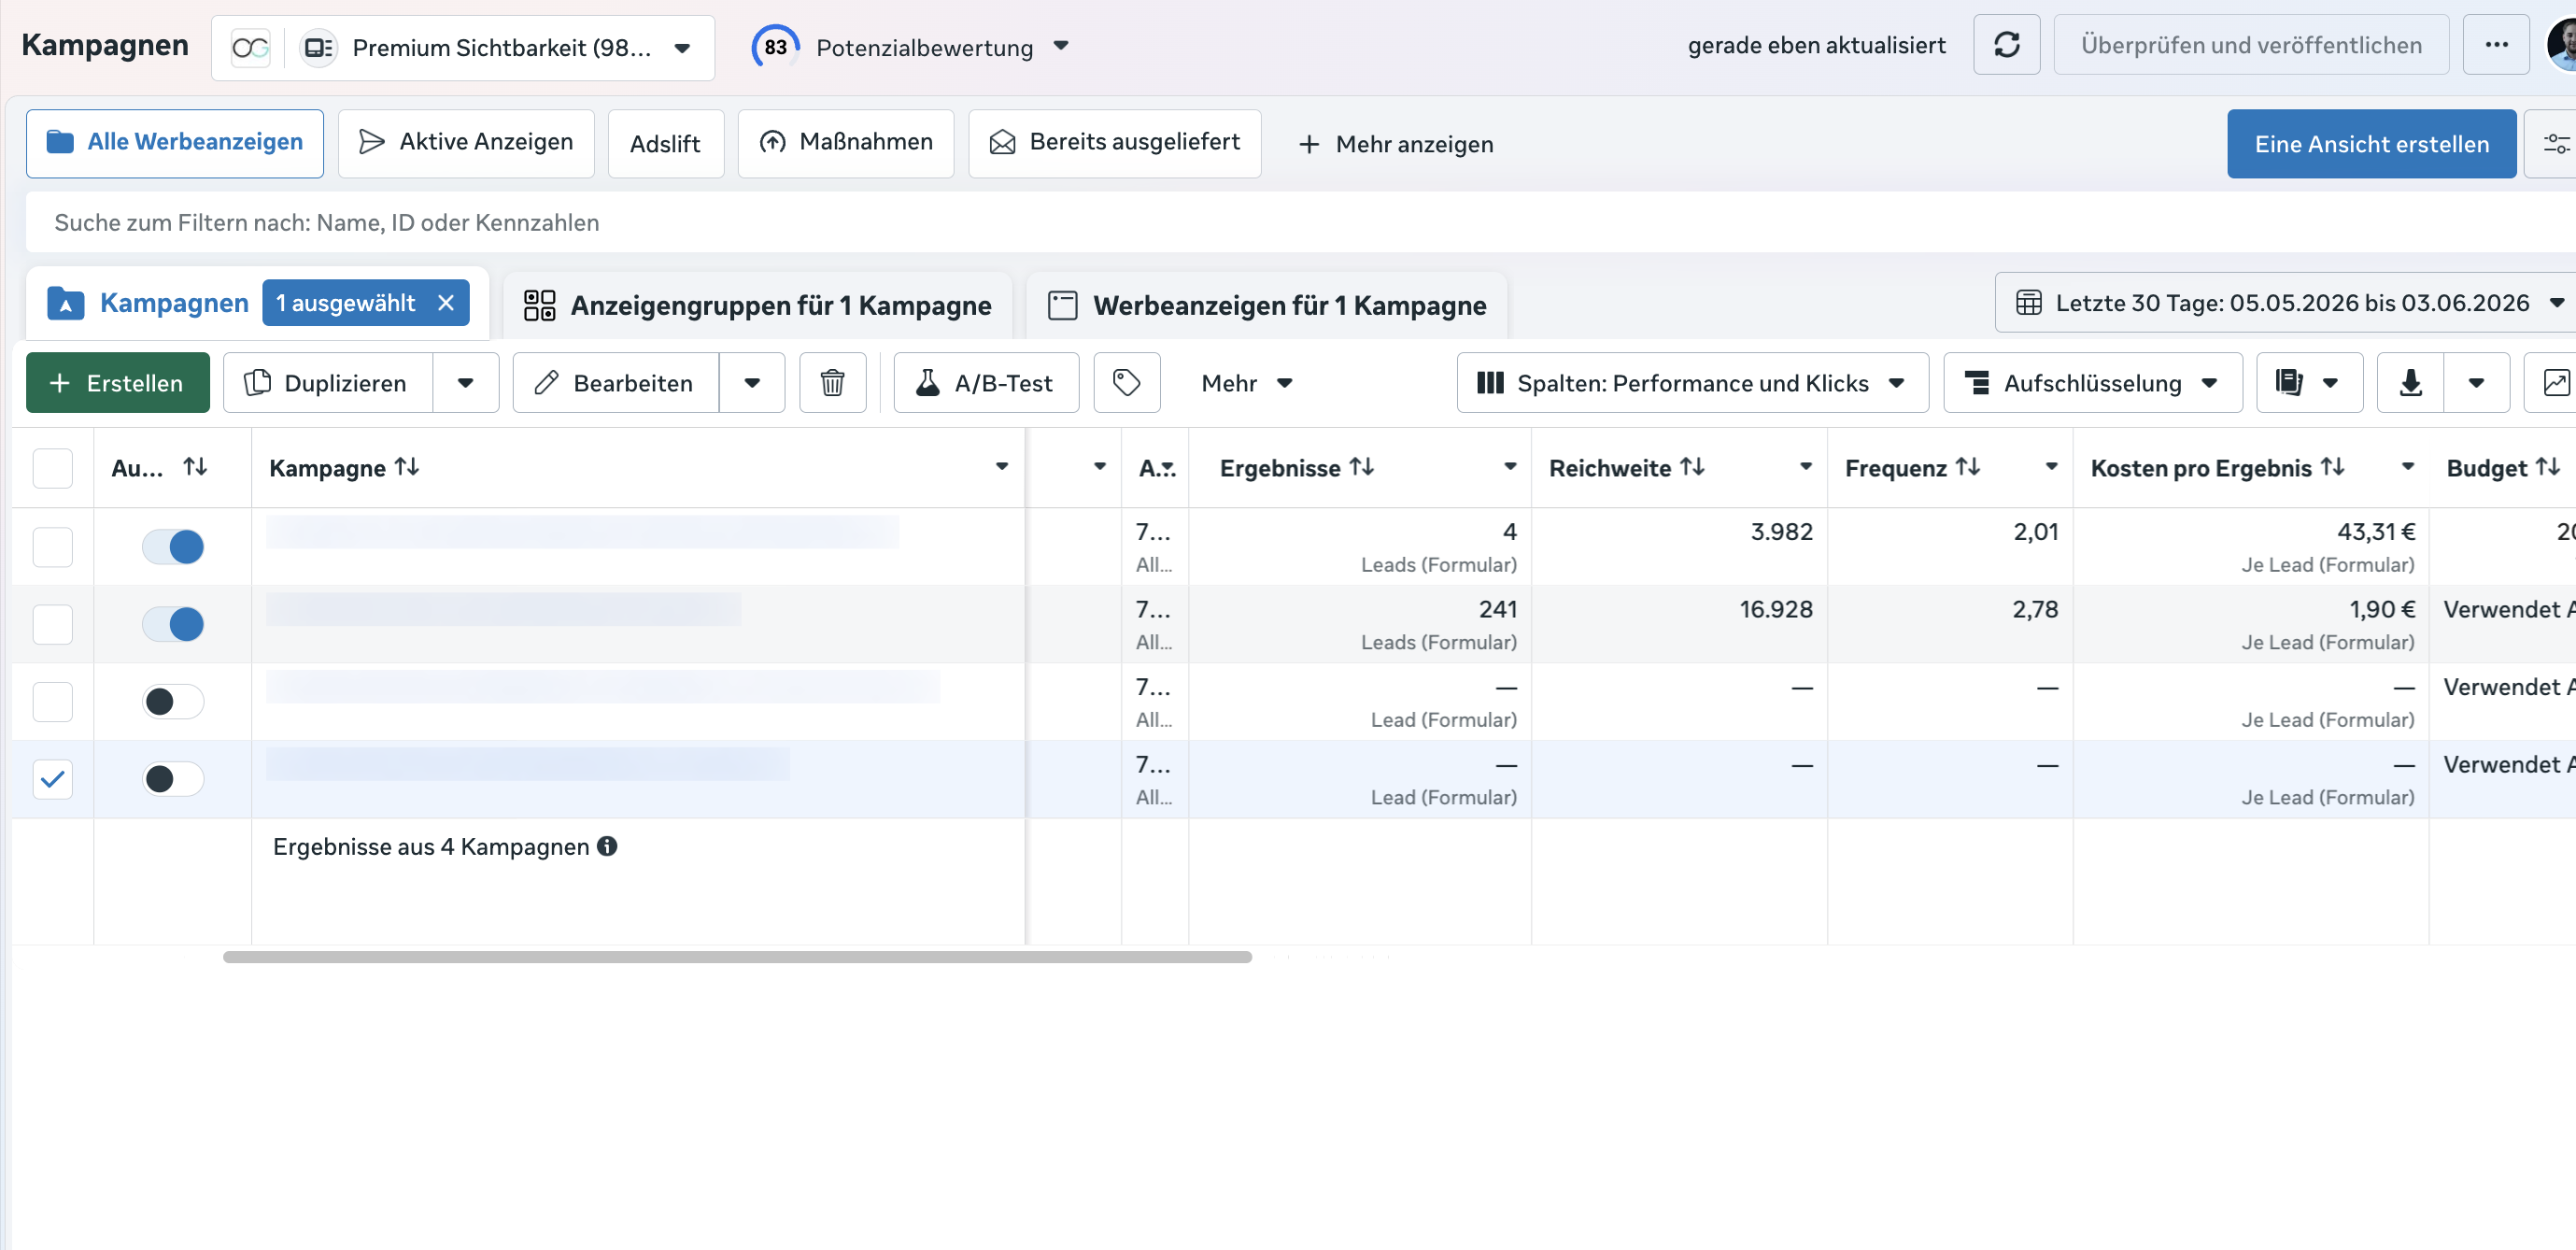Sort the Ergebnisse column via arrows
The width and height of the screenshot is (2576, 1250).
1362,467
